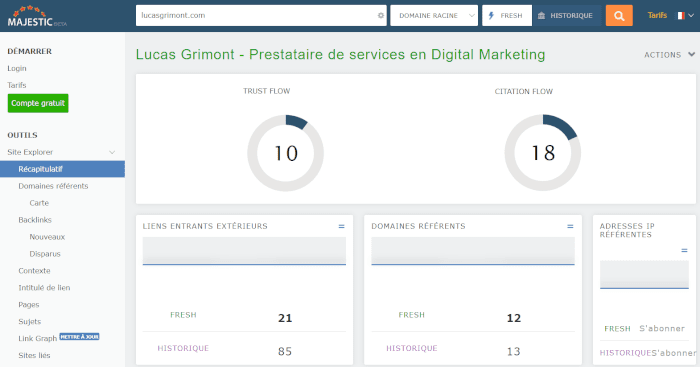Go to Link Graph in sidebar
The height and width of the screenshot is (367, 700).
[x=38, y=338]
